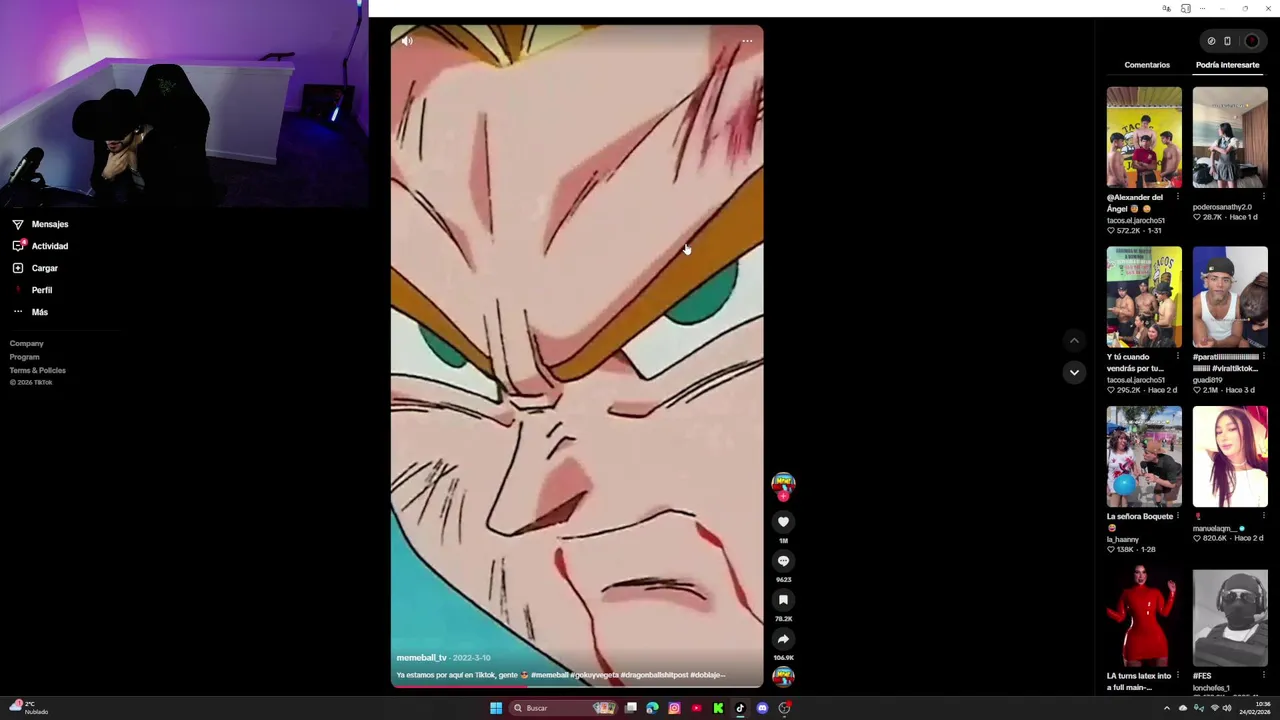Open the La señora Boquete video thumbnail

(1144, 457)
